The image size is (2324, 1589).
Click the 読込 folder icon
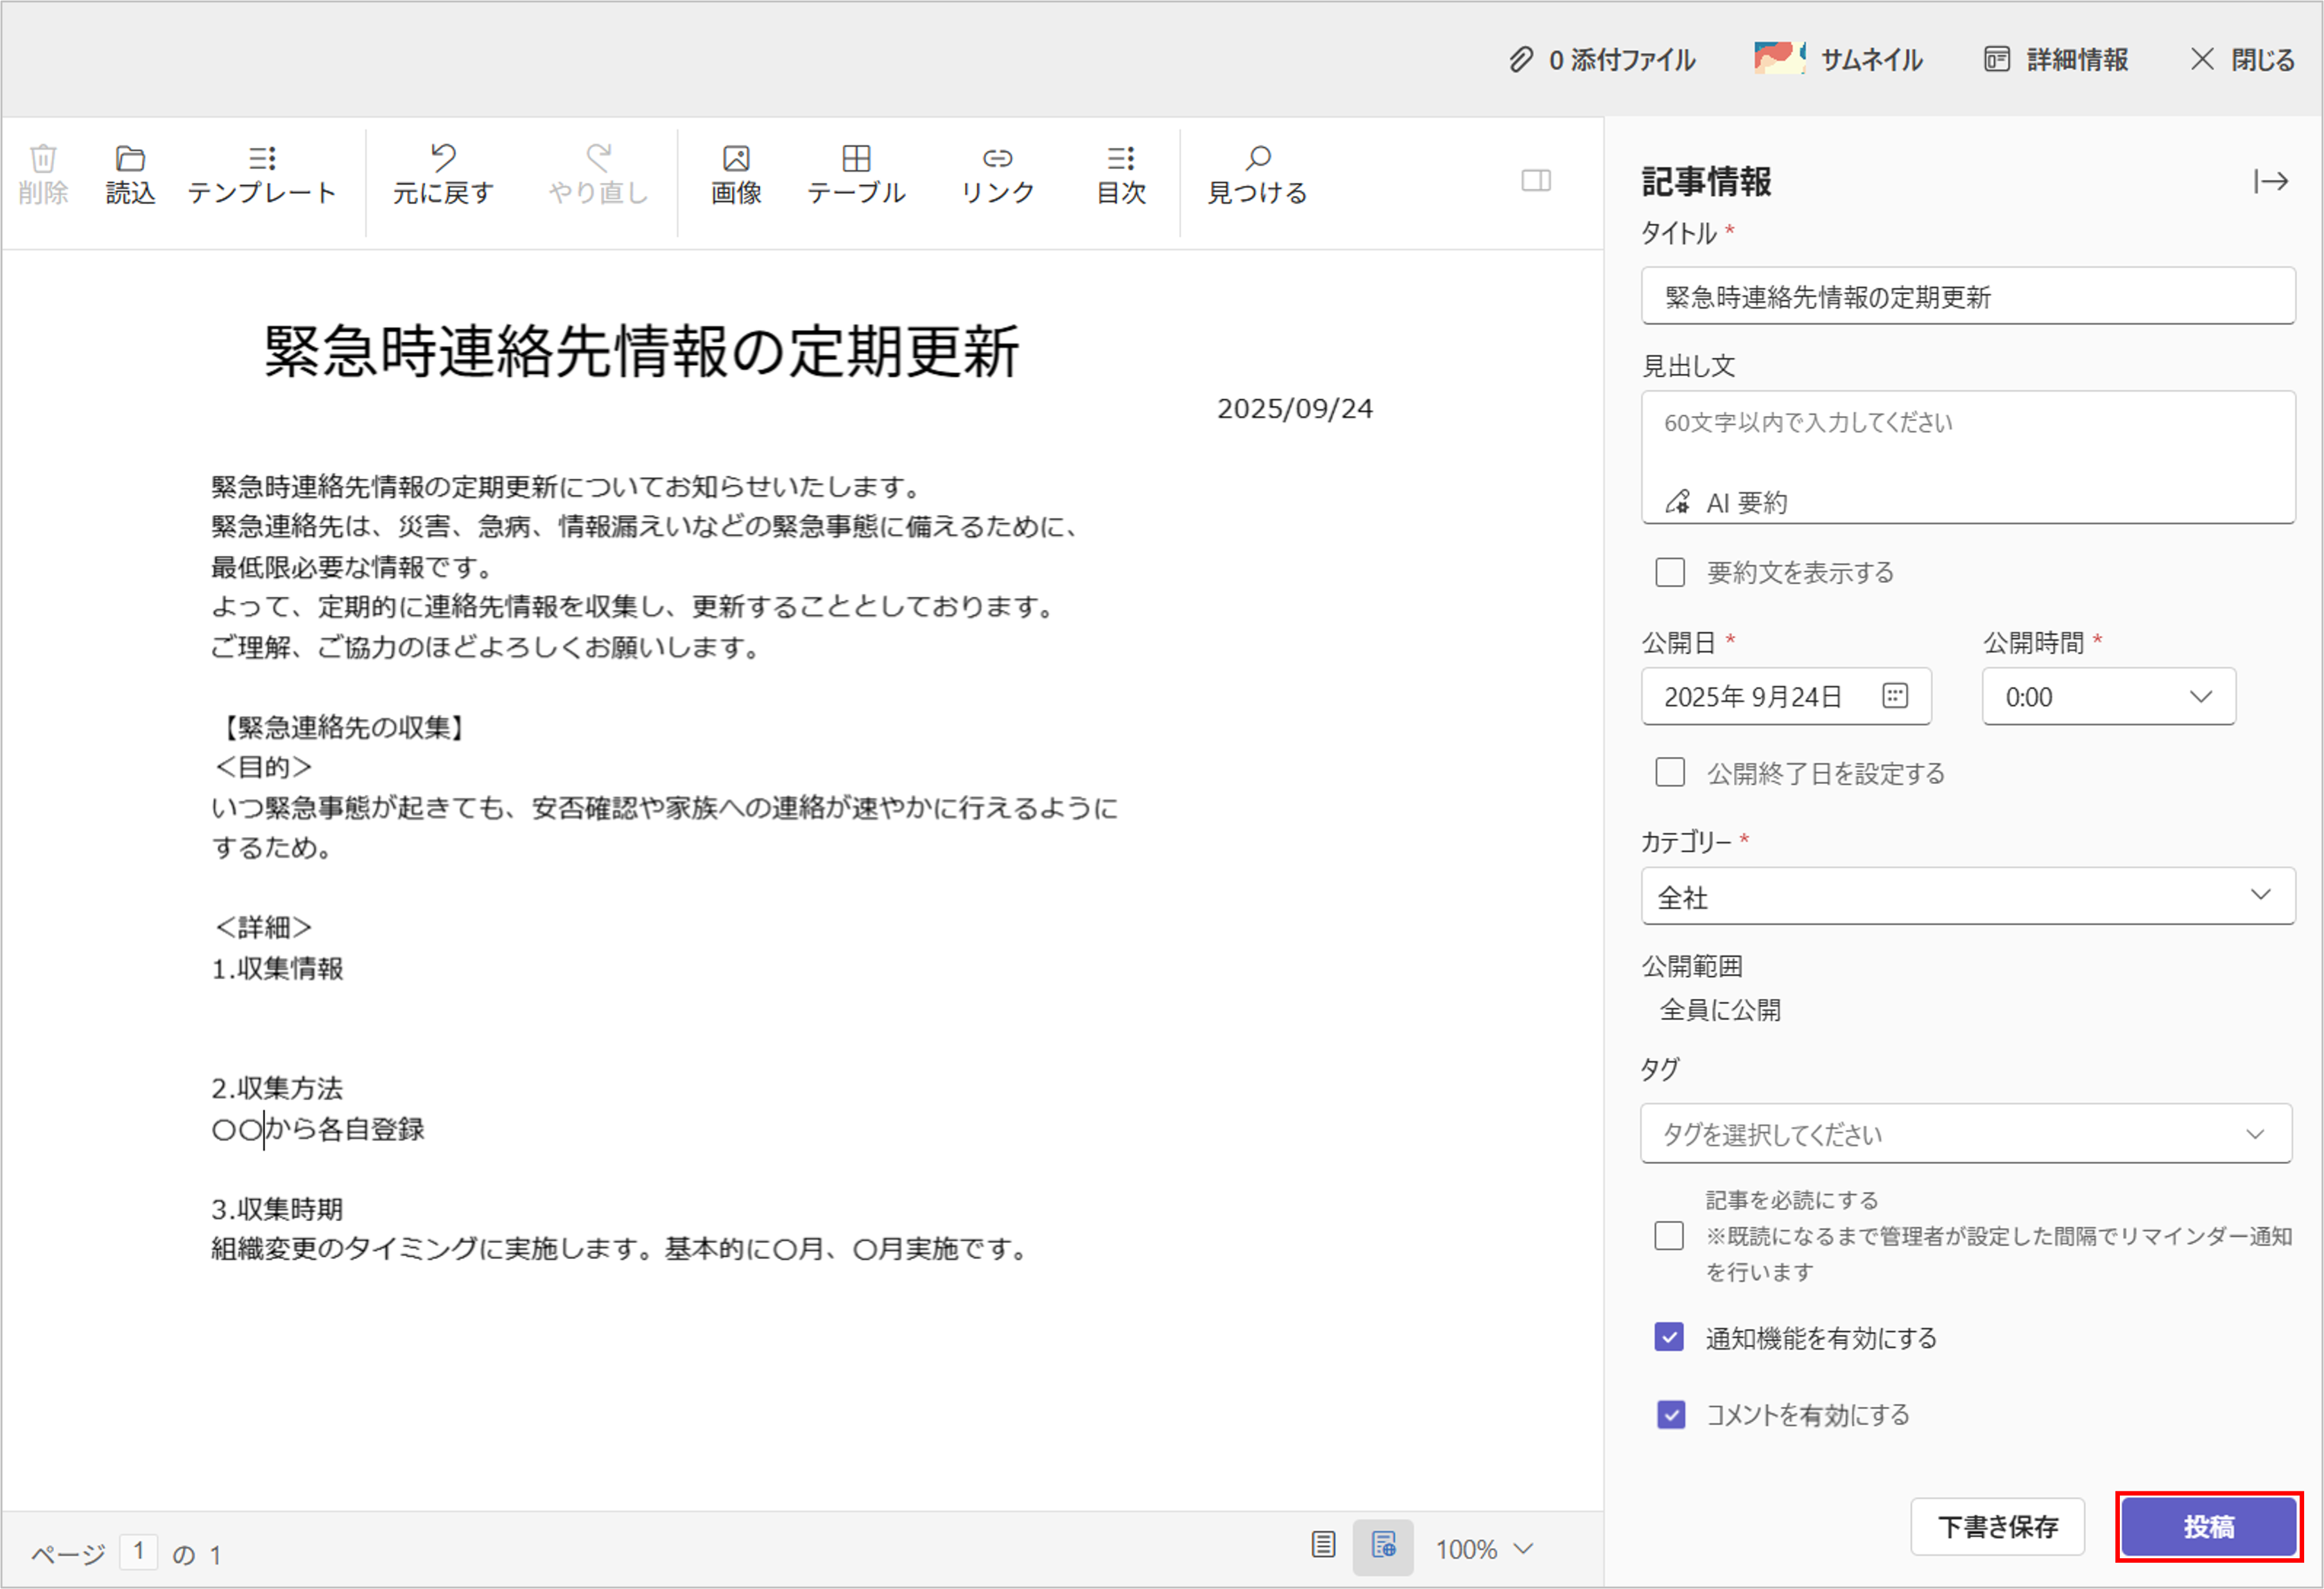point(130,159)
